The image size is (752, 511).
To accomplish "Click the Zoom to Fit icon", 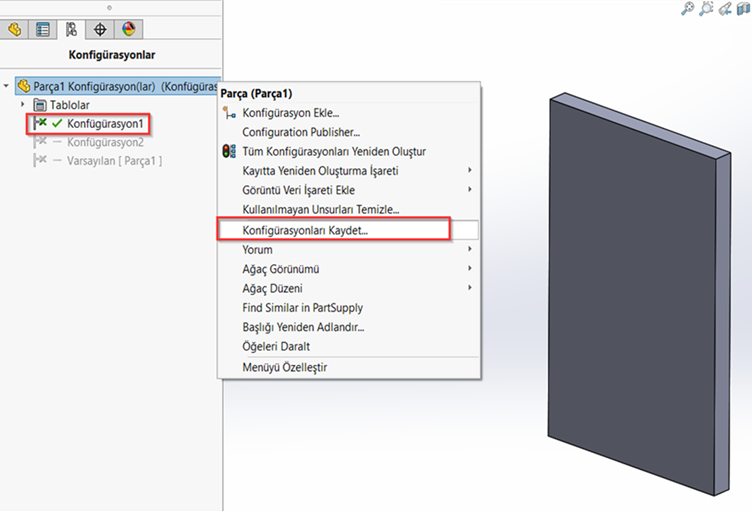I will pos(687,9).
